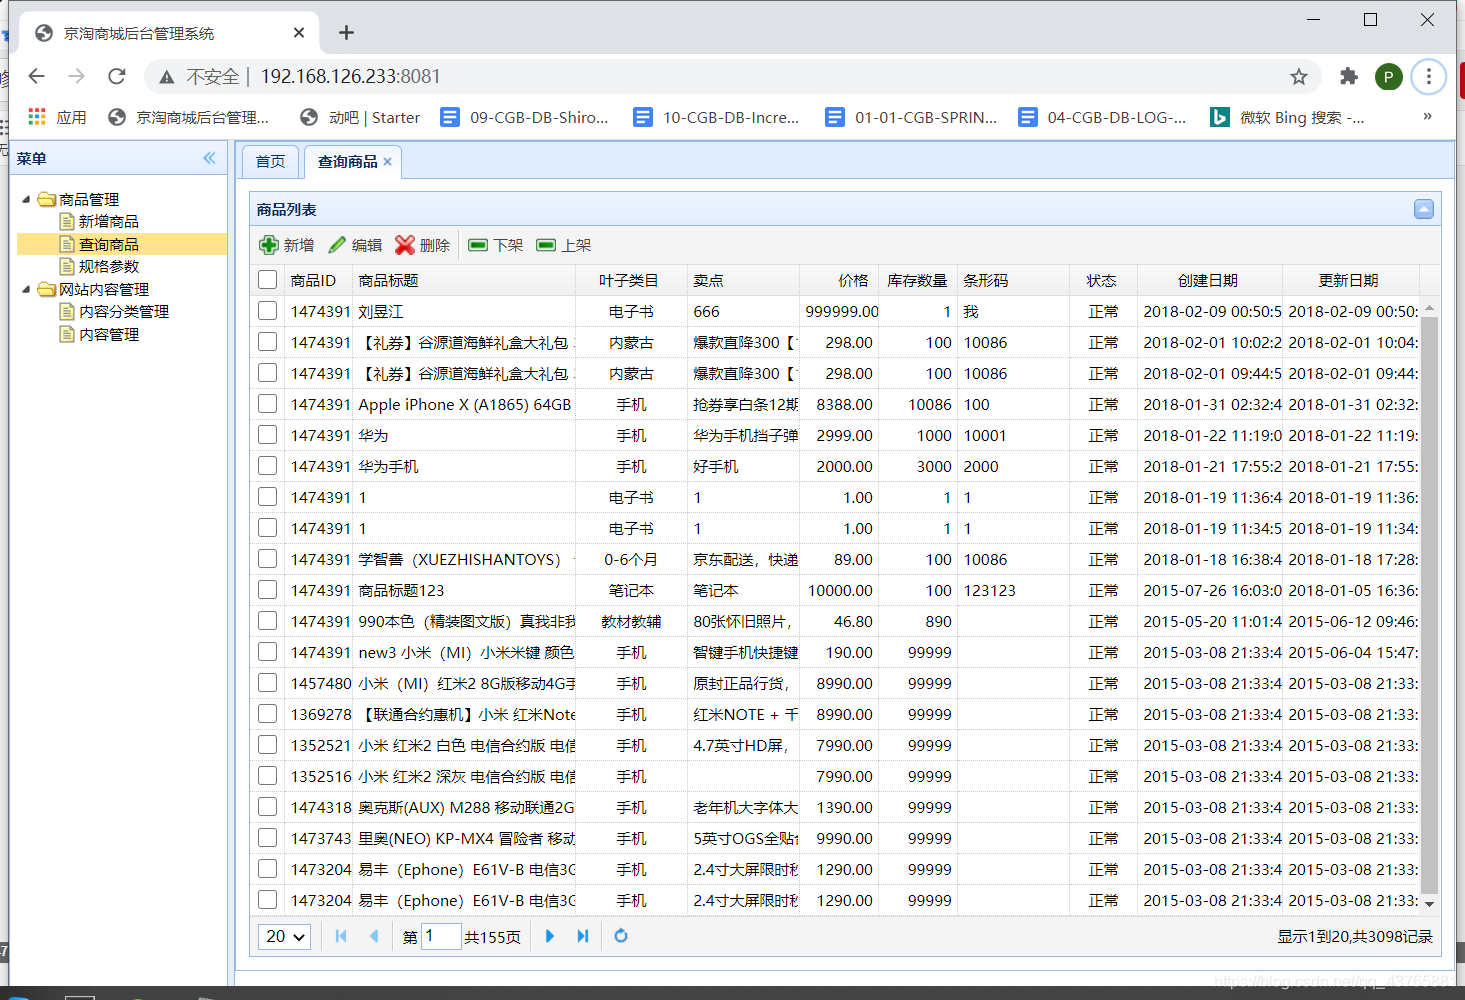The height and width of the screenshot is (1000, 1465).
Task: Open 规格参数 in the menu tree
Action: point(109,267)
